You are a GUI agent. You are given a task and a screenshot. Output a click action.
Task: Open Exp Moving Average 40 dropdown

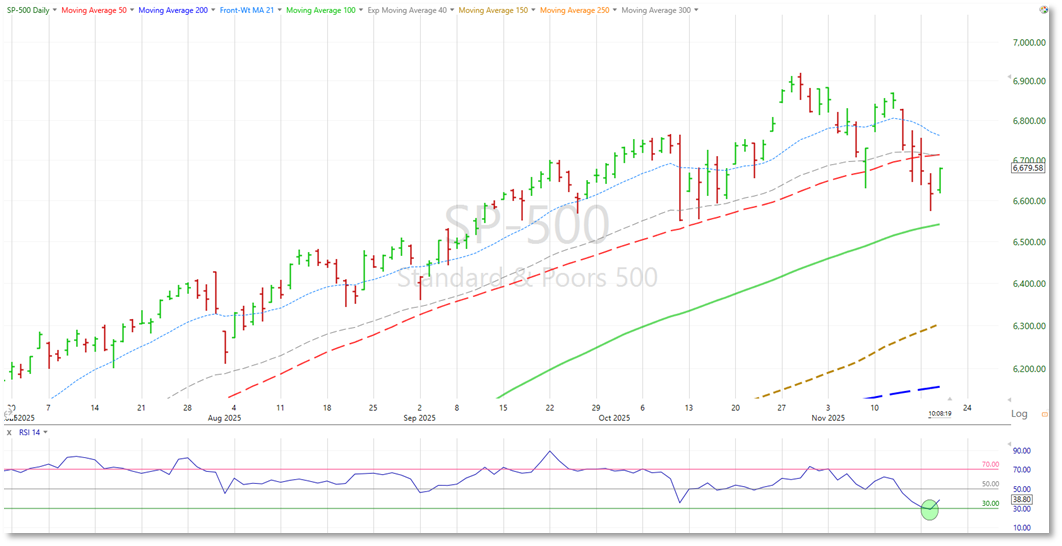click(x=455, y=10)
